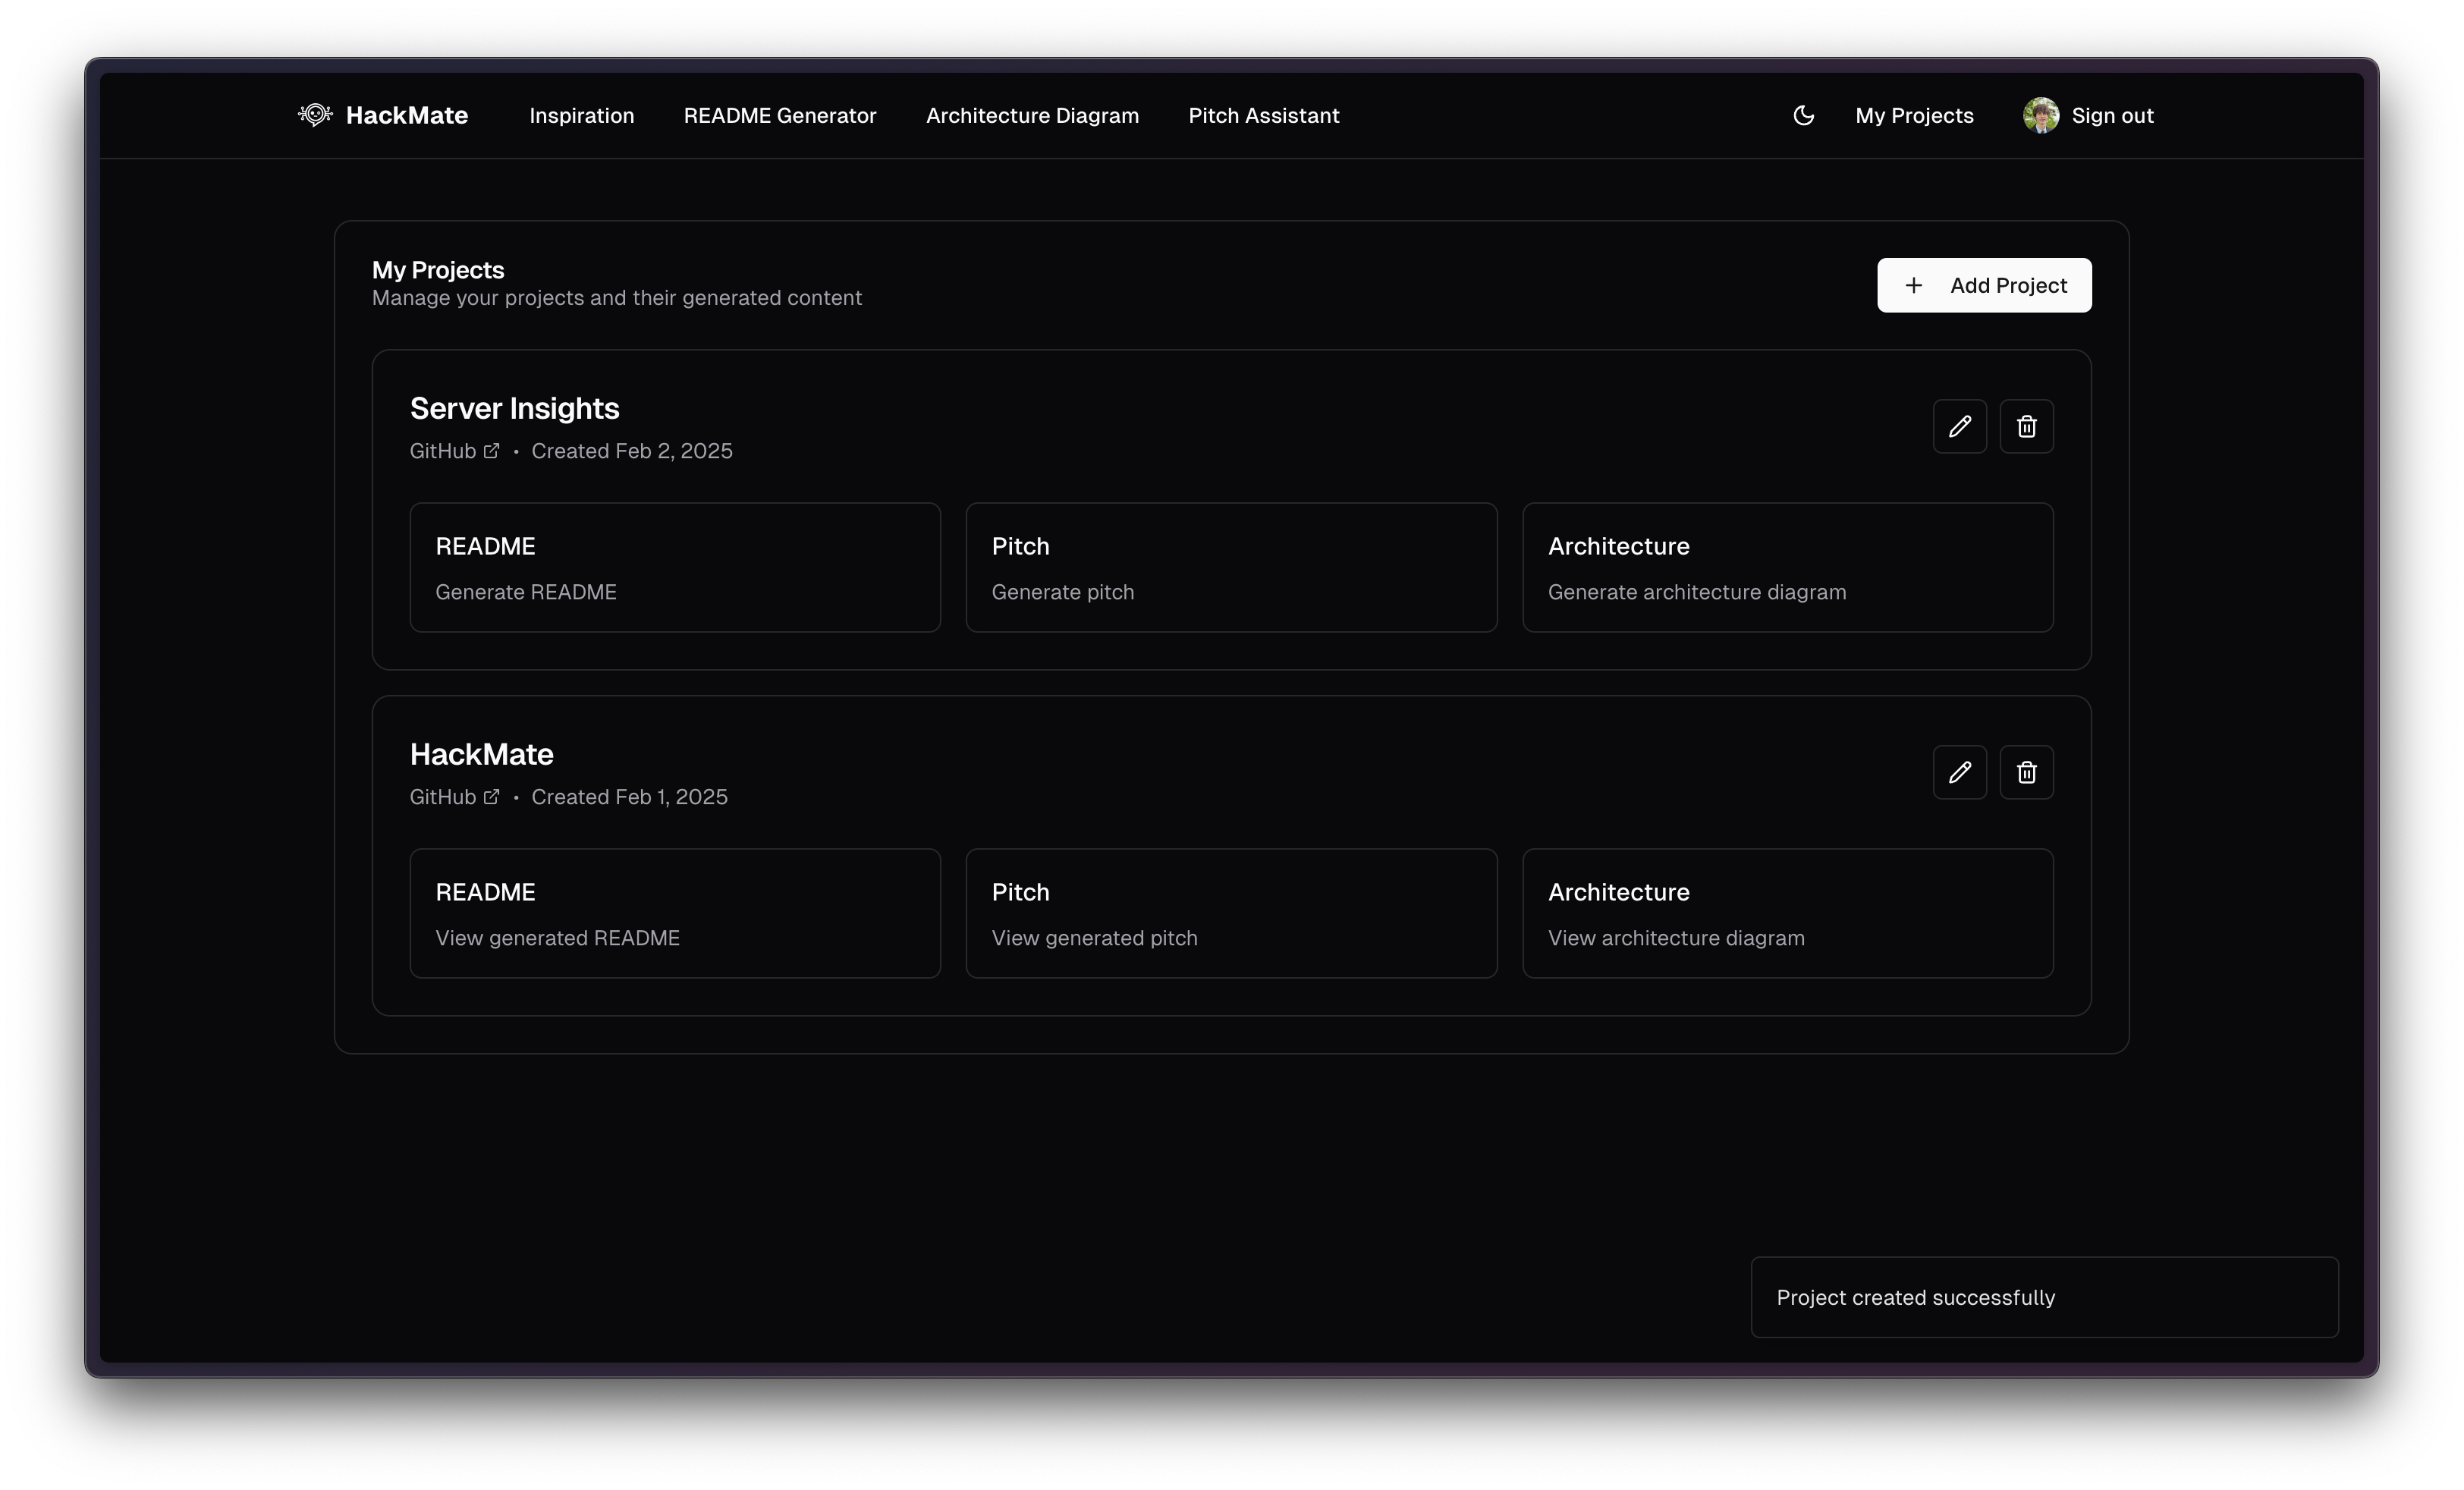Toggle dark mode moon icon
Image resolution: width=2464 pixels, height=1490 pixels.
point(1803,115)
